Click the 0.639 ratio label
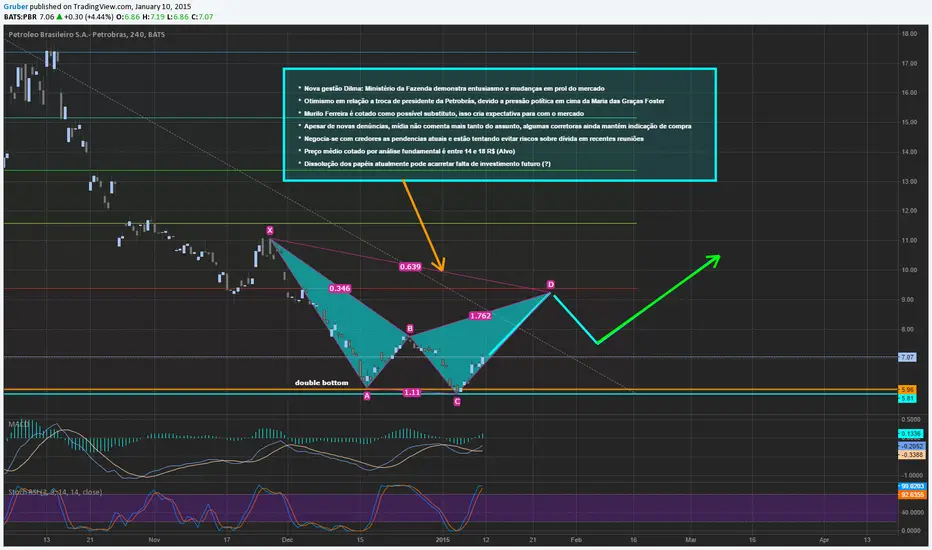The image size is (932, 550). [410, 266]
